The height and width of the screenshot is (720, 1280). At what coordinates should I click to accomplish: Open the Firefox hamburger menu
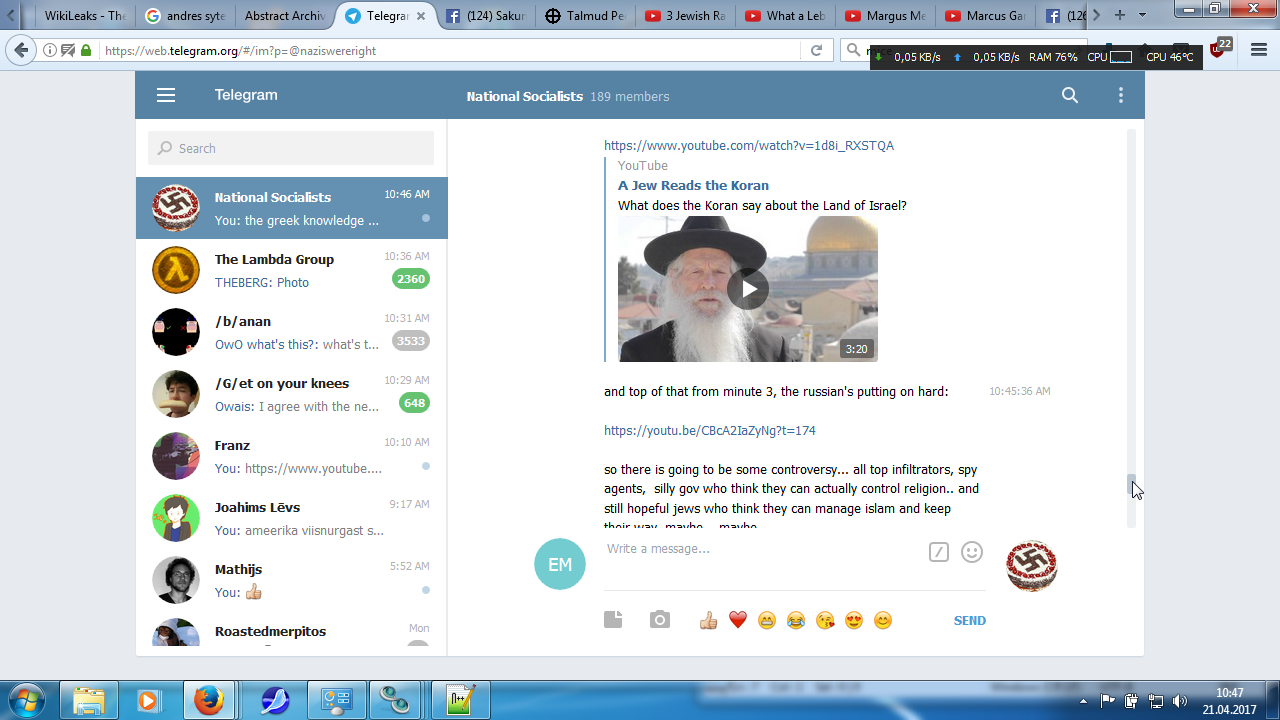pyautogui.click(x=1259, y=50)
